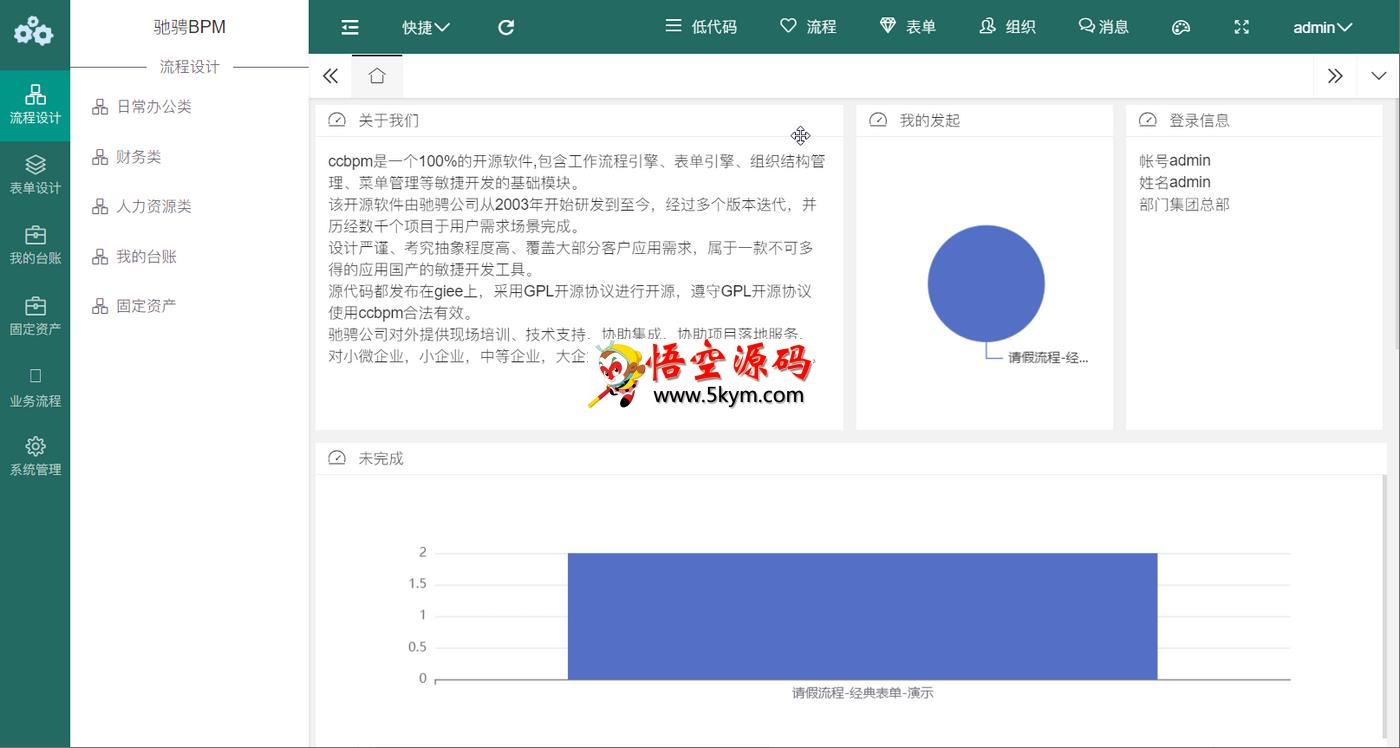Click the 我的发起 panel title
1400x748 pixels.
click(929, 120)
